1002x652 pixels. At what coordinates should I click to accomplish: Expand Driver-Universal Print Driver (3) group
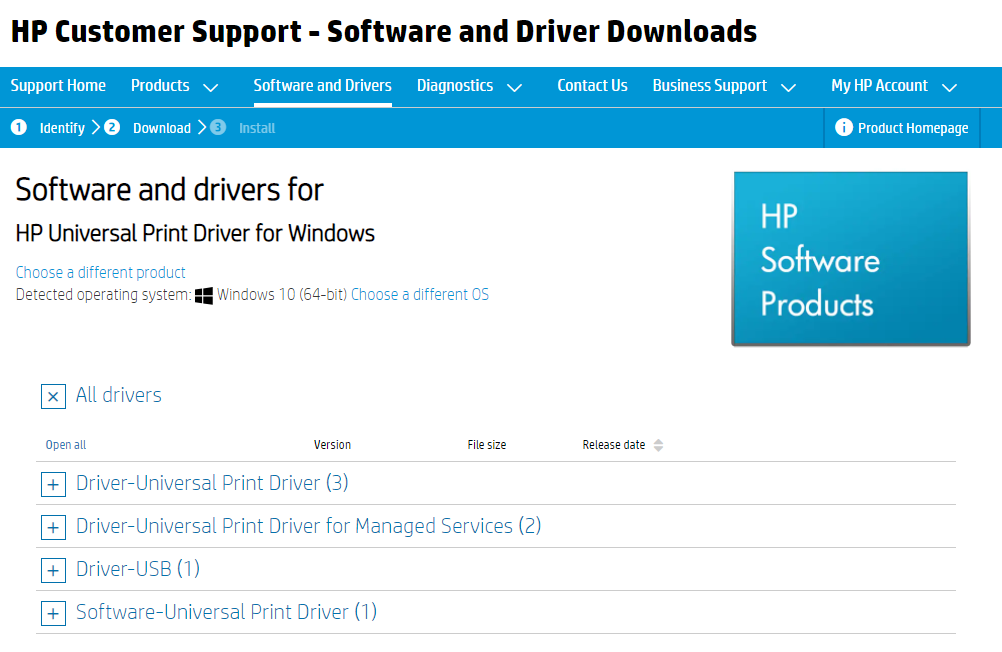pos(53,485)
